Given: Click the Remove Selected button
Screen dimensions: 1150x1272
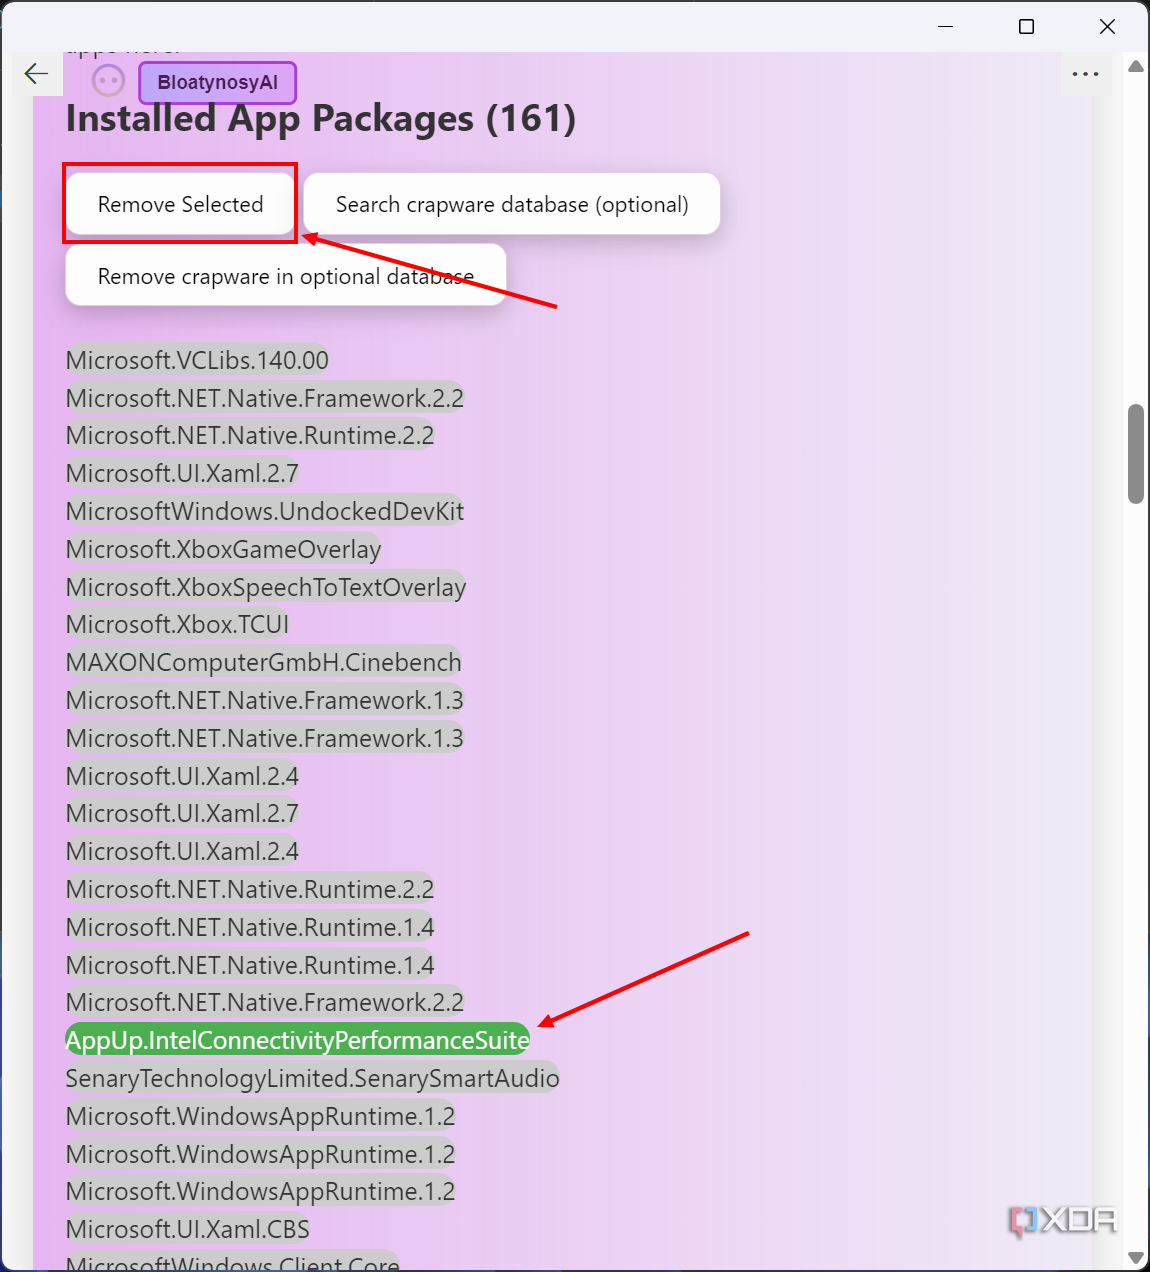Looking at the screenshot, I should (x=179, y=204).
